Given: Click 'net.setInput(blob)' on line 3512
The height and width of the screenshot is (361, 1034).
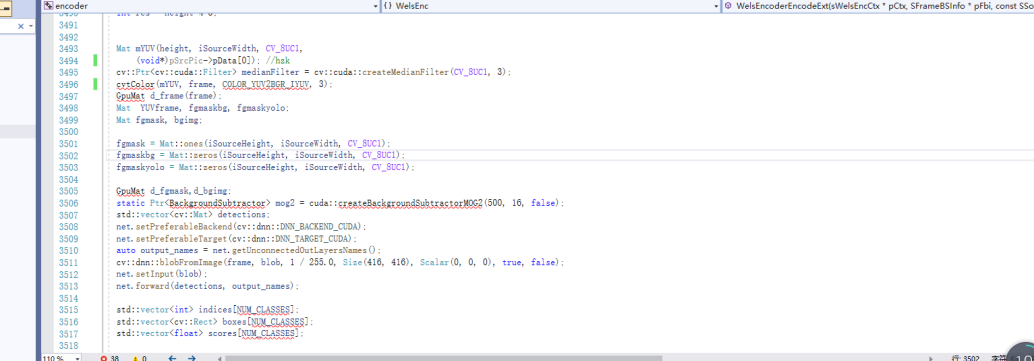Looking at the screenshot, I should click(x=161, y=275).
